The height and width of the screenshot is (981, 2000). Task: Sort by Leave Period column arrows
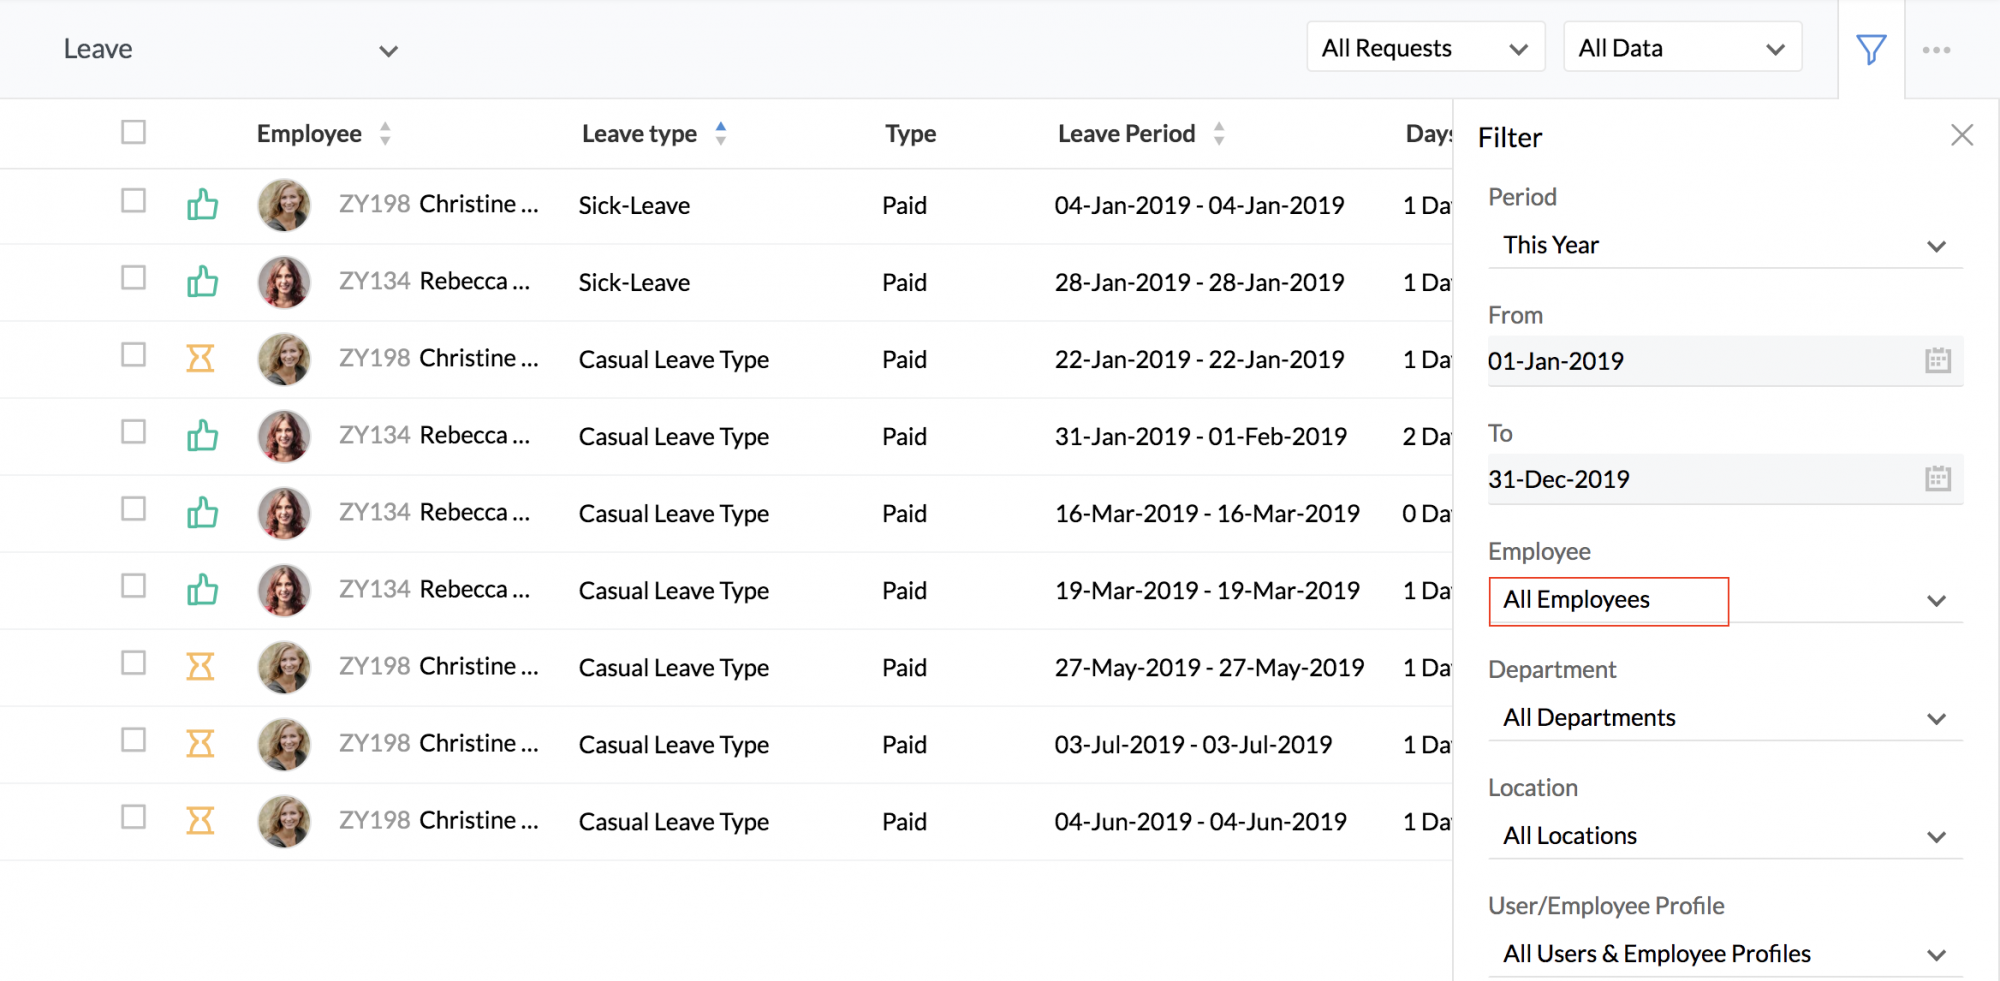point(1218,133)
